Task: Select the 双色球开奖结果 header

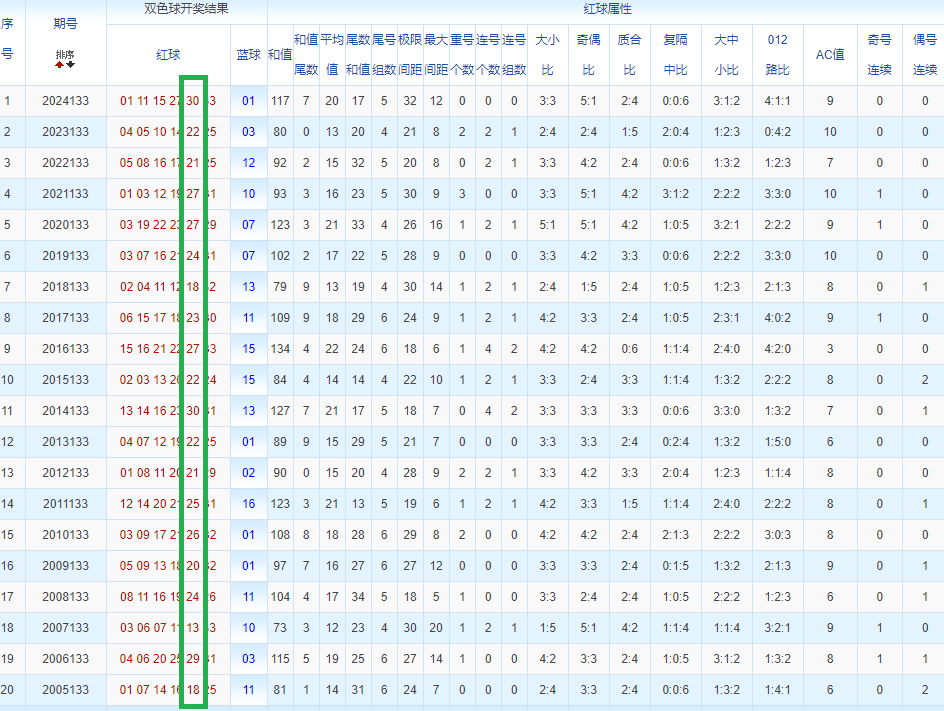Action: [187, 9]
